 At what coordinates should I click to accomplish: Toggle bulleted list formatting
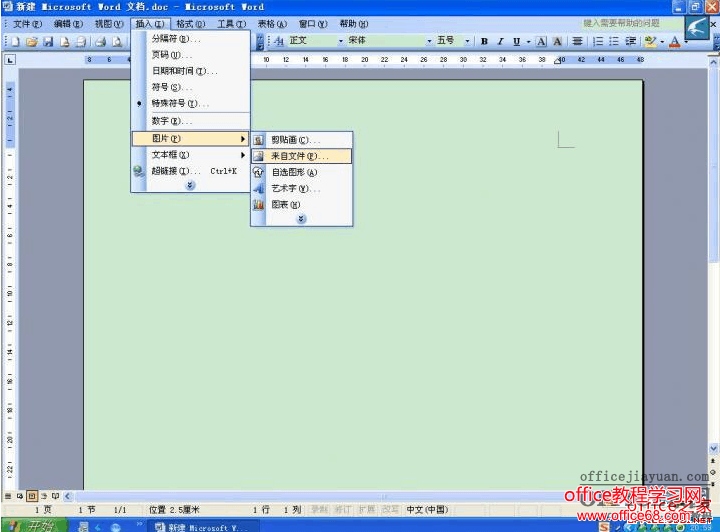614,41
